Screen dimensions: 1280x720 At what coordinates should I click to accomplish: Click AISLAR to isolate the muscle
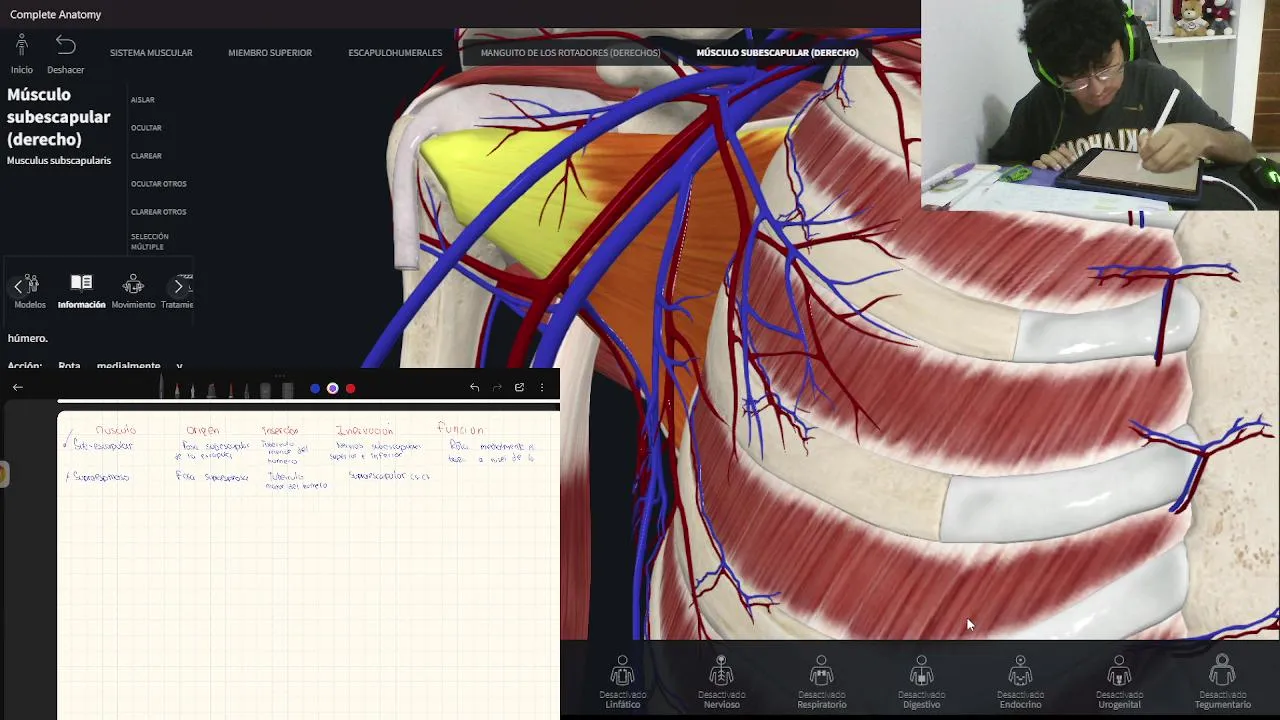(143, 100)
